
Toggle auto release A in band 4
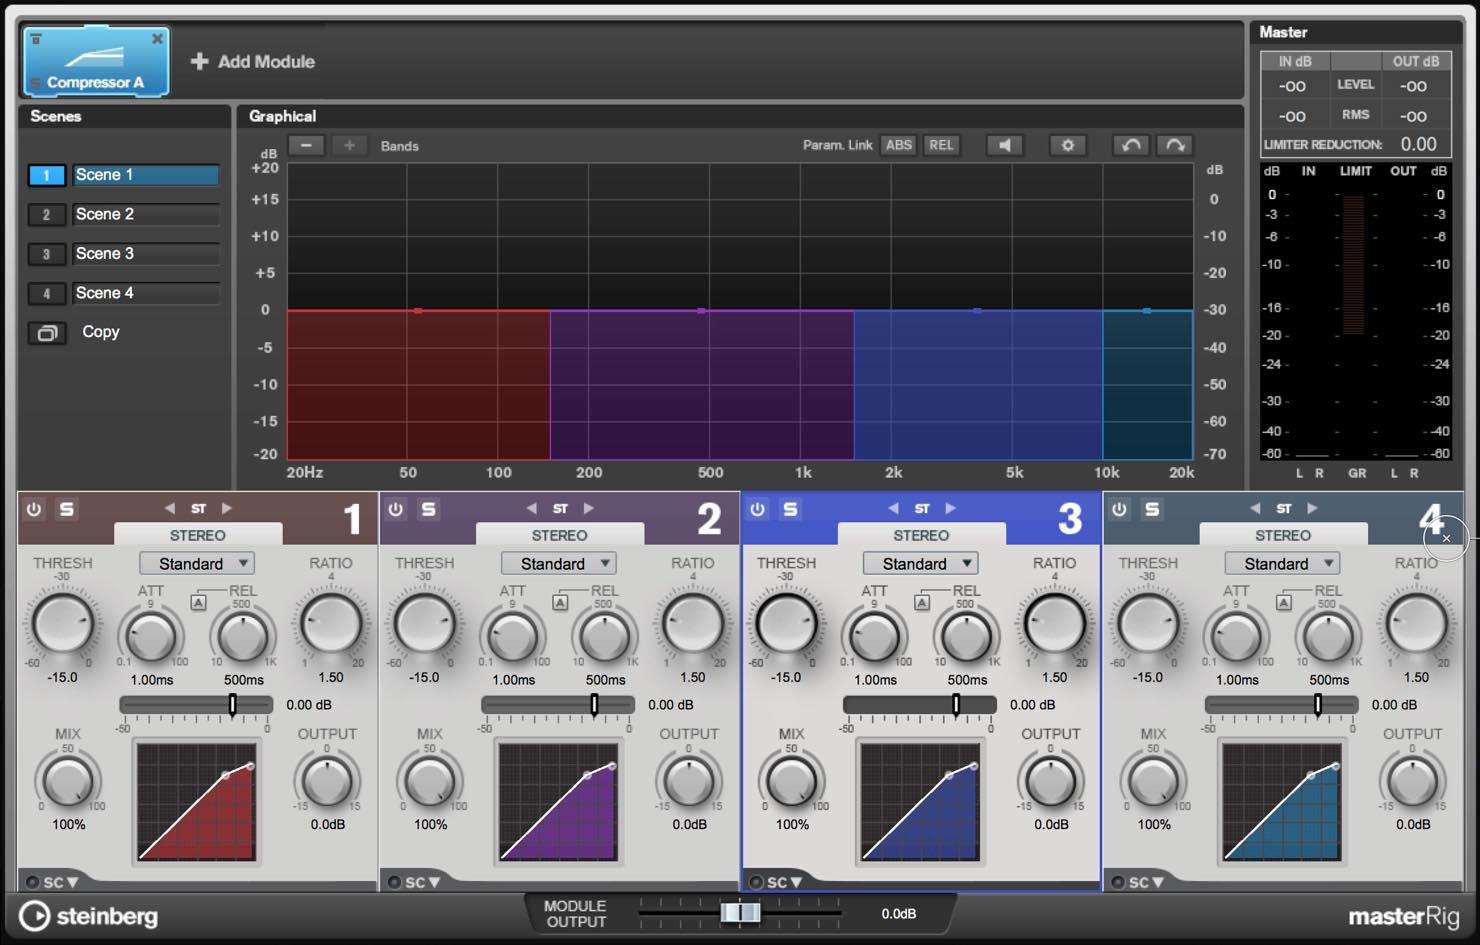[x=1284, y=602]
